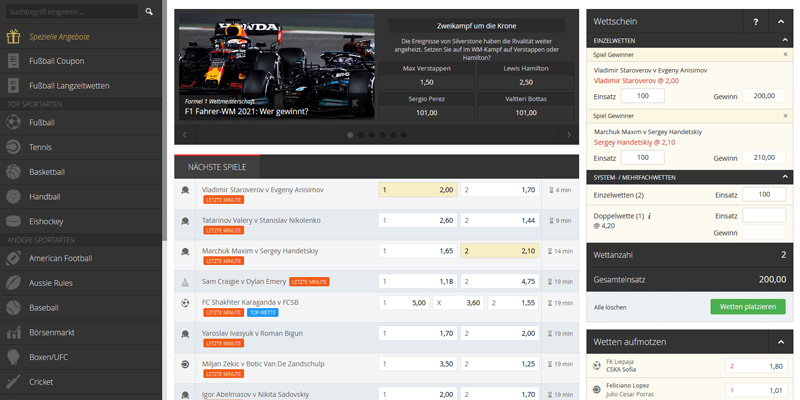Select the Aussie Rules ball icon
The height and width of the screenshot is (400, 800).
(x=13, y=283)
